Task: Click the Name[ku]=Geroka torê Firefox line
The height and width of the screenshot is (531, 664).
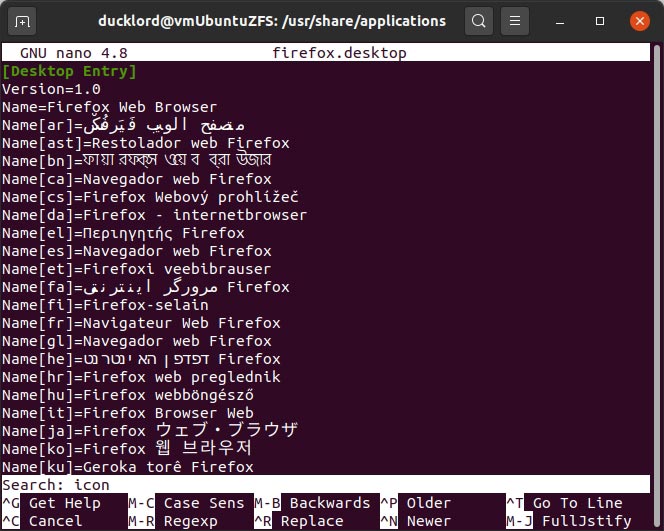Action: pyautogui.click(x=128, y=467)
